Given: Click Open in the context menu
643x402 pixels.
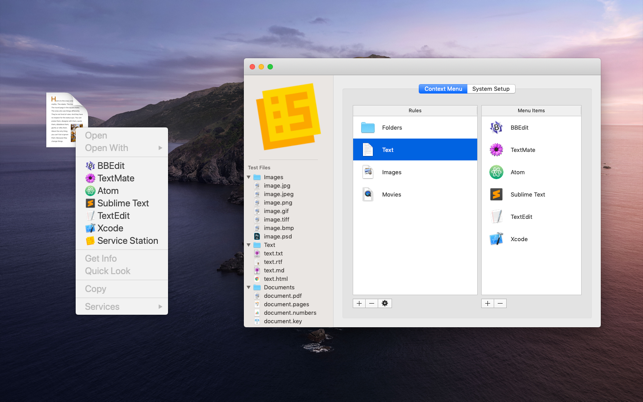Looking at the screenshot, I should point(122,135).
